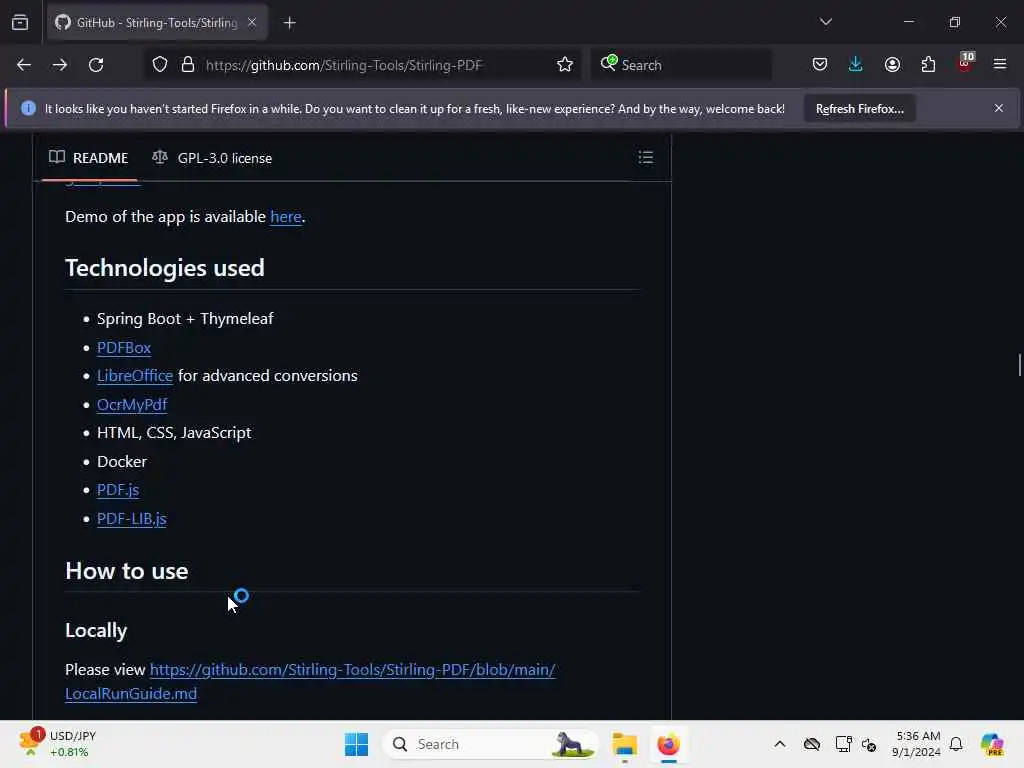
Task: Click the Docker list item
Action: coord(121,462)
